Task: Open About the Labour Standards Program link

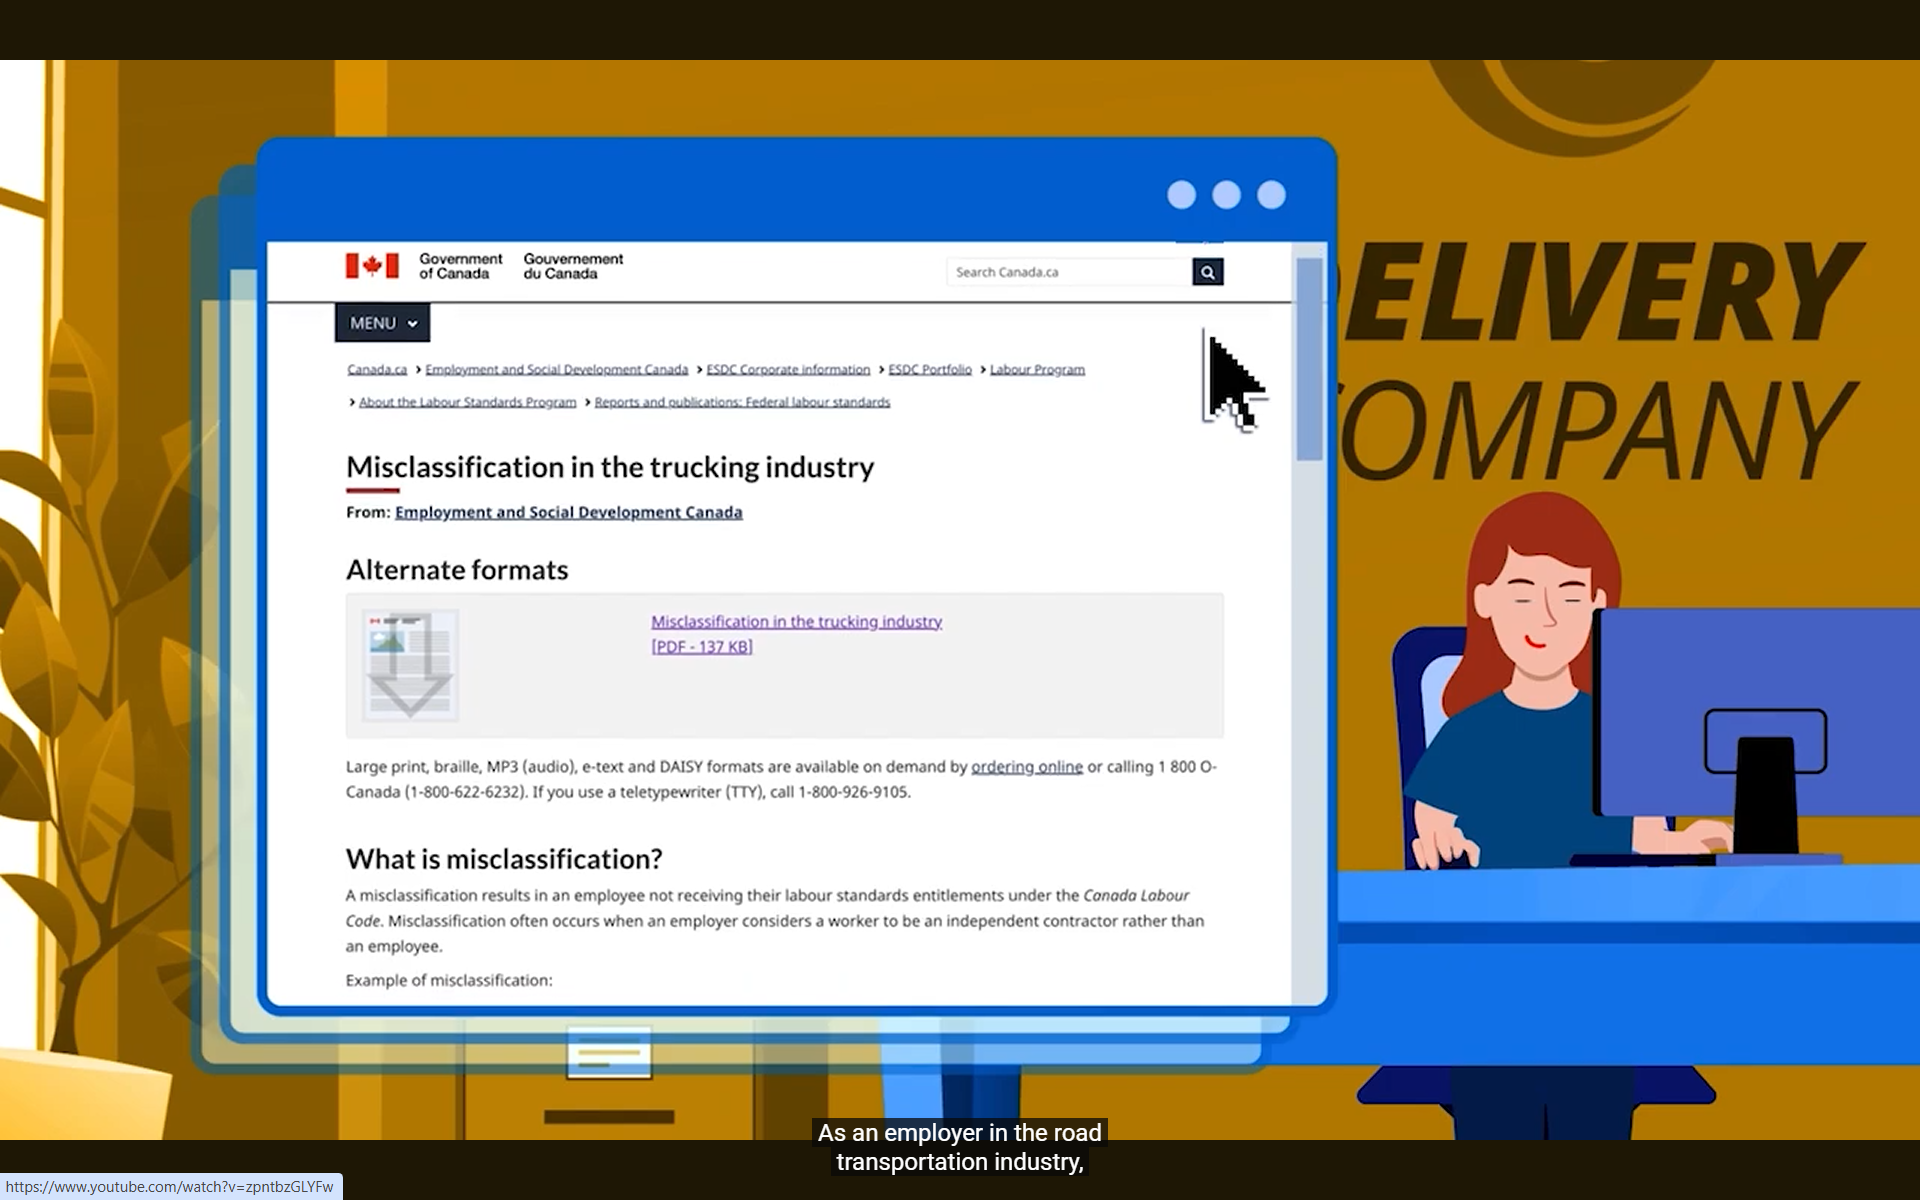Action: [467, 402]
